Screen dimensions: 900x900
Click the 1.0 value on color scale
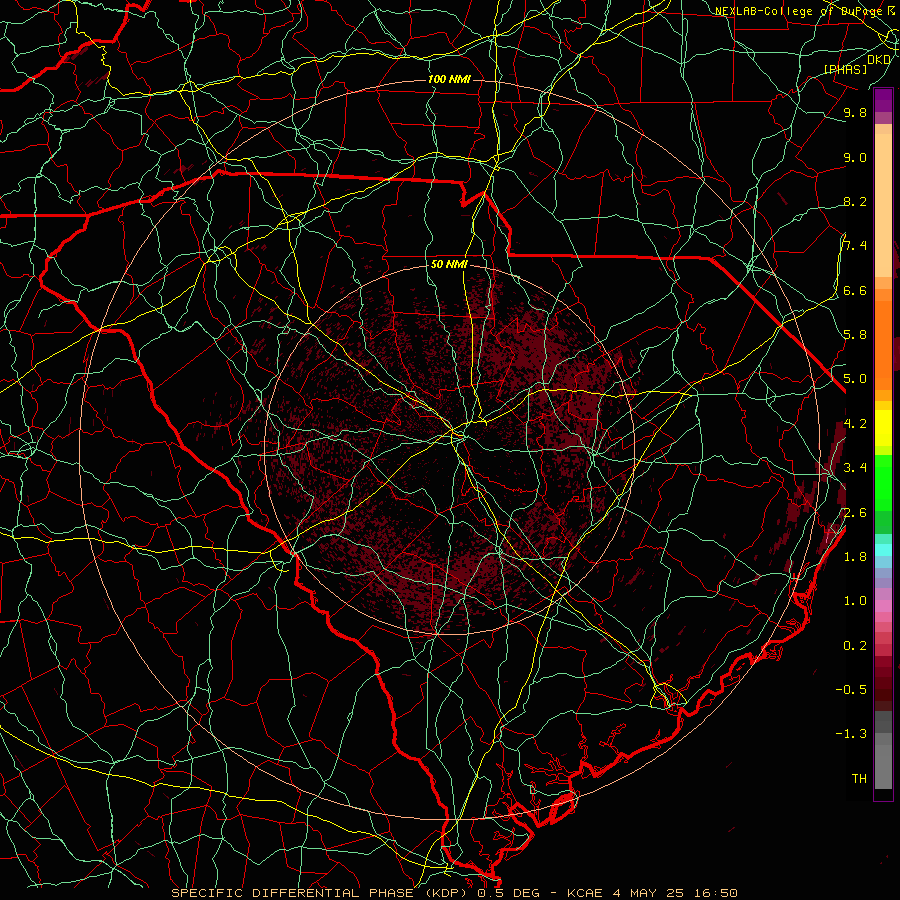(x=855, y=600)
